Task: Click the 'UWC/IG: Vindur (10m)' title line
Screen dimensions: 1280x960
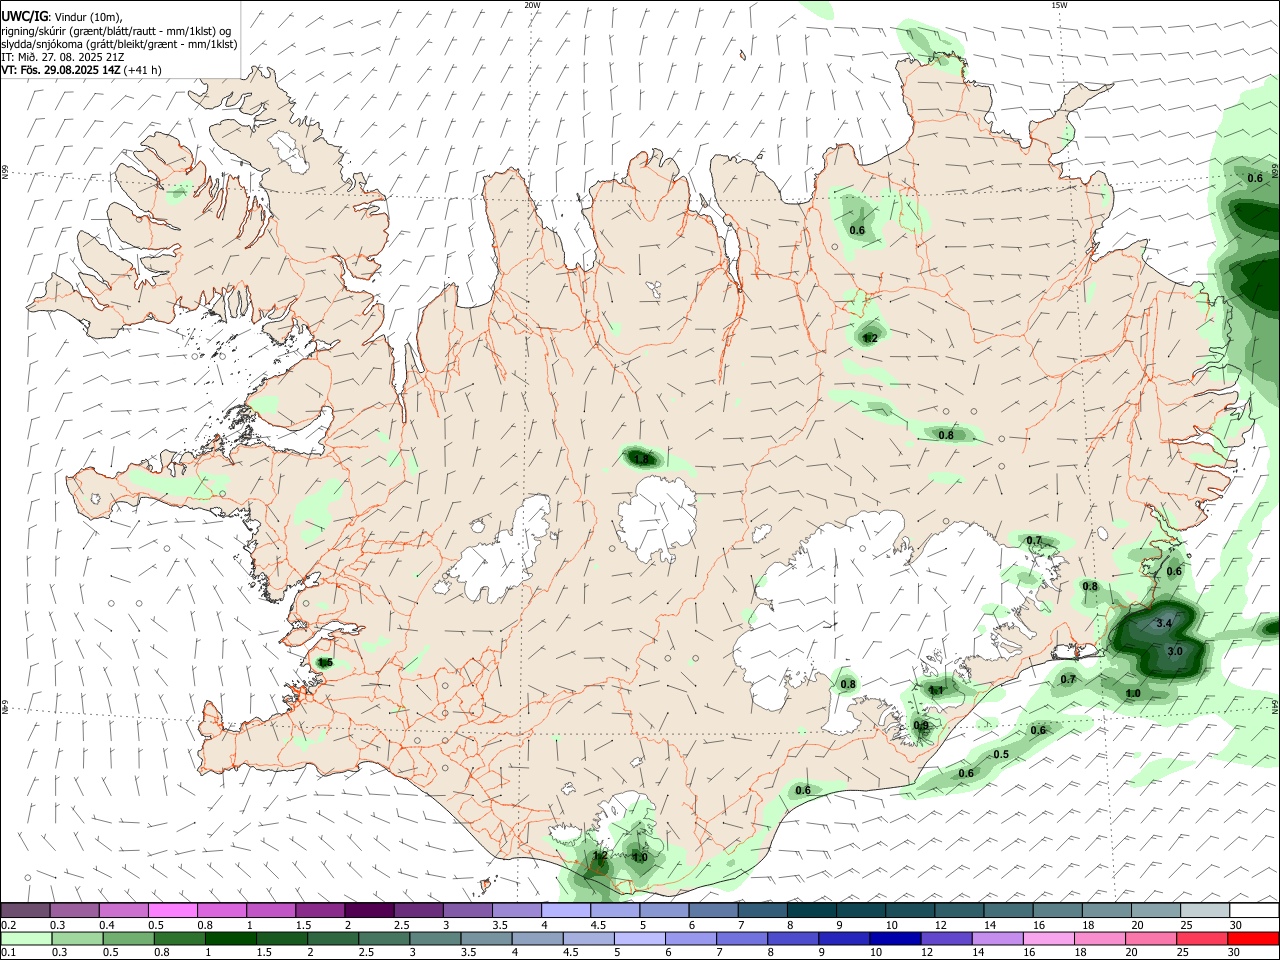Action: [61, 17]
